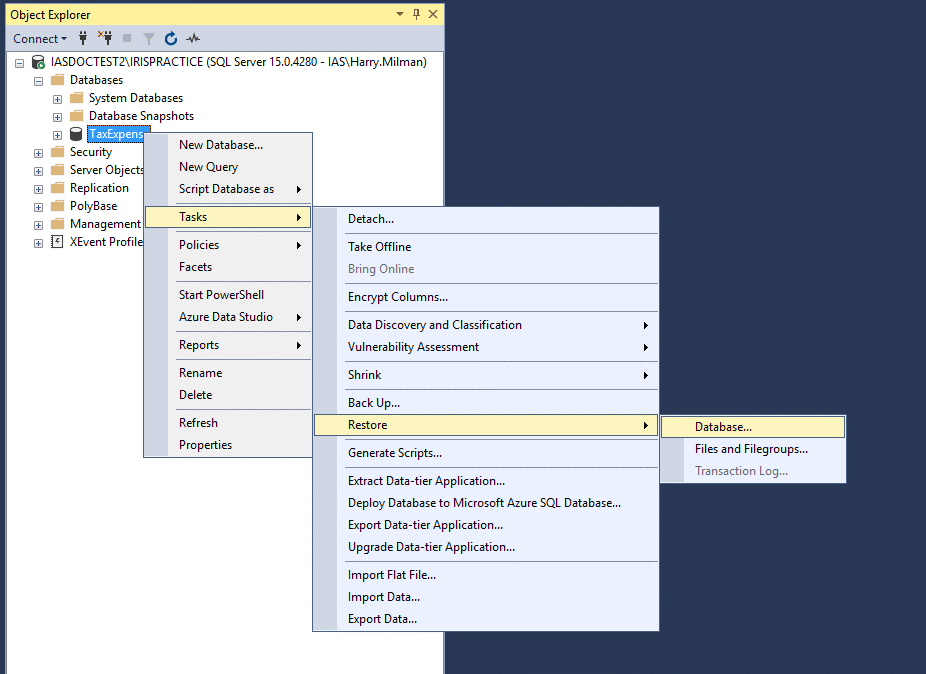Click the Replication folder icon
Image resolution: width=926 pixels, height=674 pixels.
click(57, 188)
